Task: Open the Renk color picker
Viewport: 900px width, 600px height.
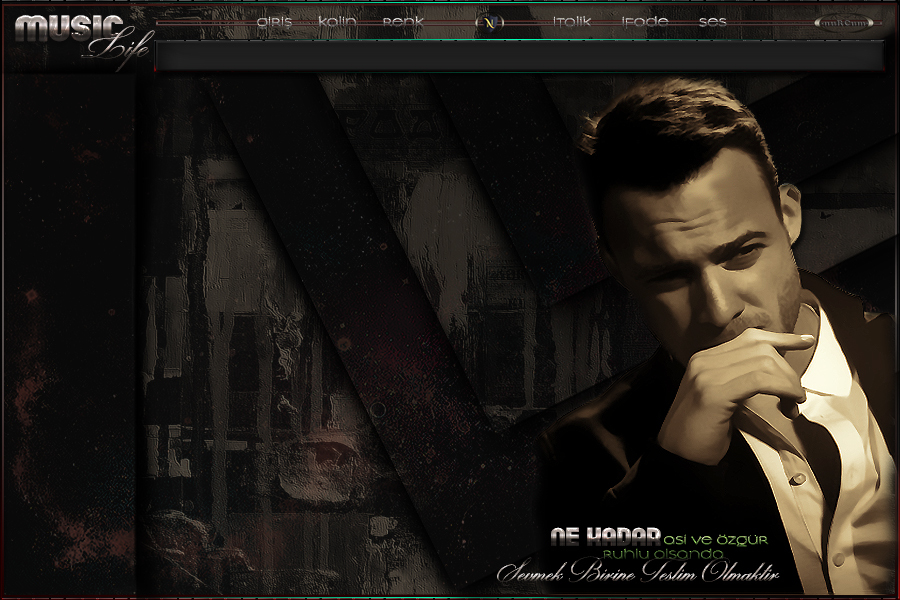Action: tap(403, 21)
